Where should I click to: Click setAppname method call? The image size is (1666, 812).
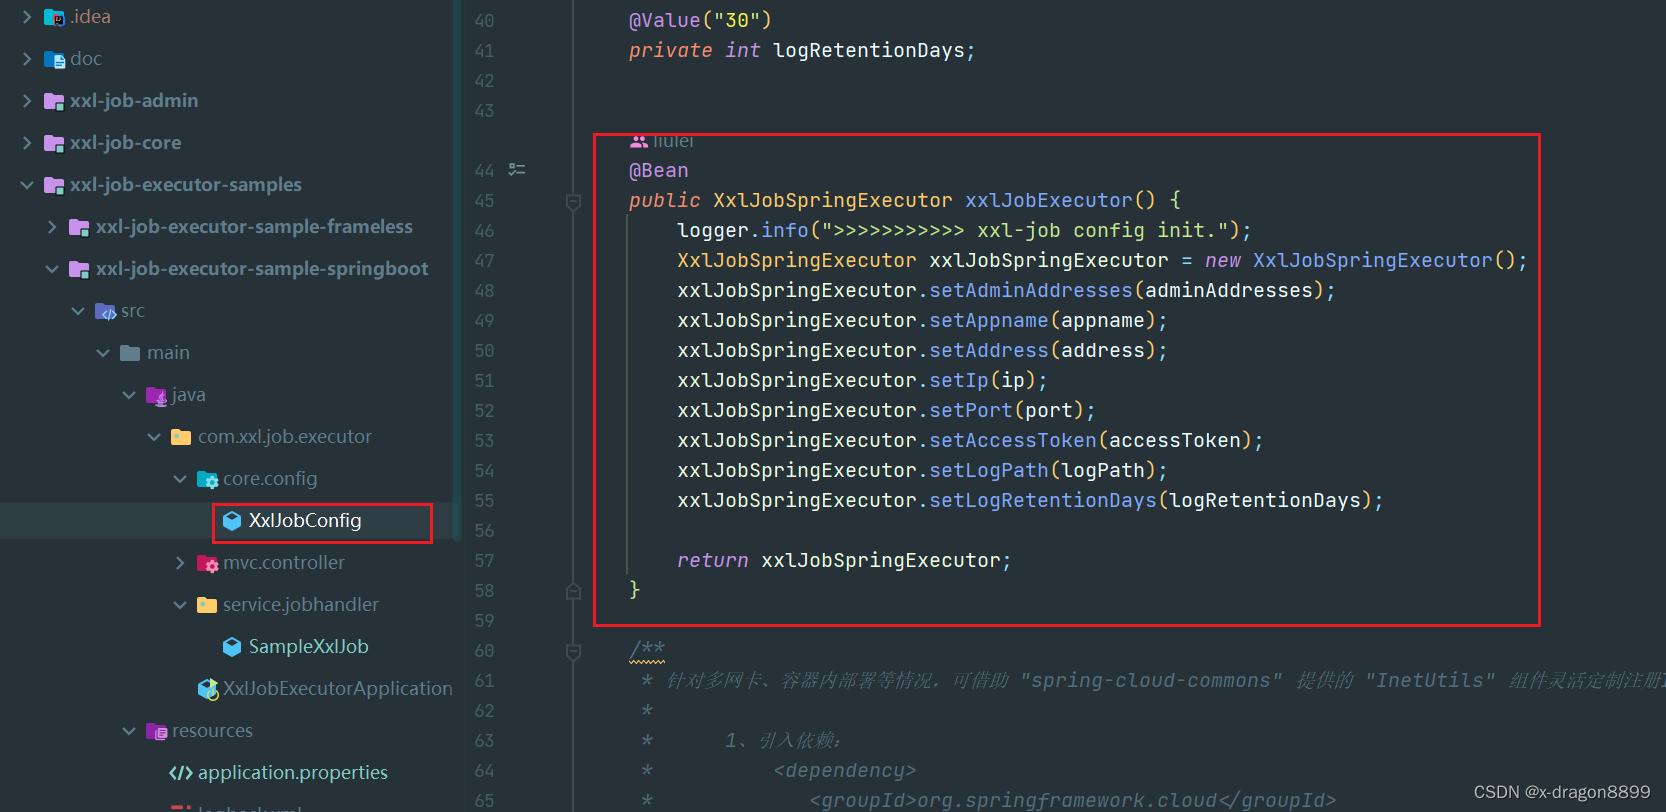tap(989, 321)
